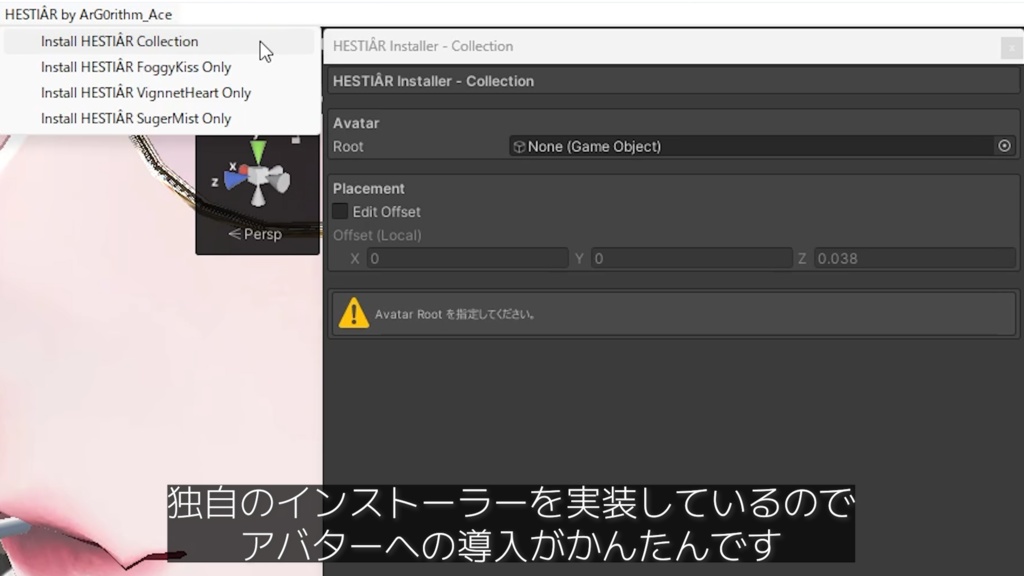Click the X offset input field
The height and width of the screenshot is (576, 1024).
coord(465,258)
